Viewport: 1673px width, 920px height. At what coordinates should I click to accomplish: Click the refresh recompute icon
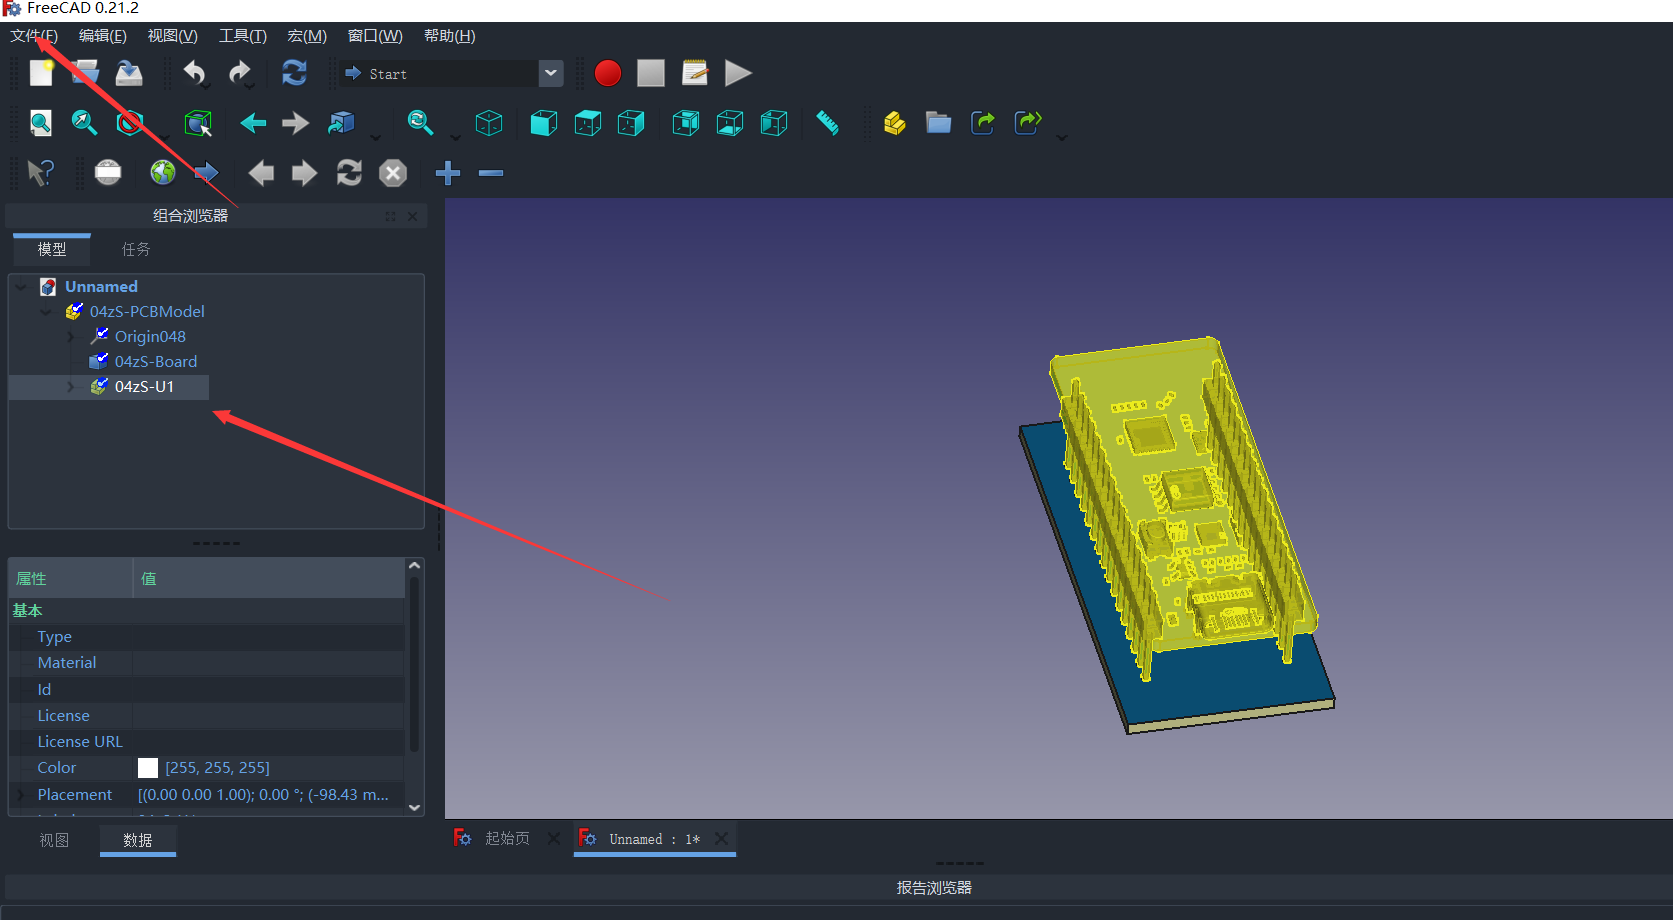tap(294, 73)
